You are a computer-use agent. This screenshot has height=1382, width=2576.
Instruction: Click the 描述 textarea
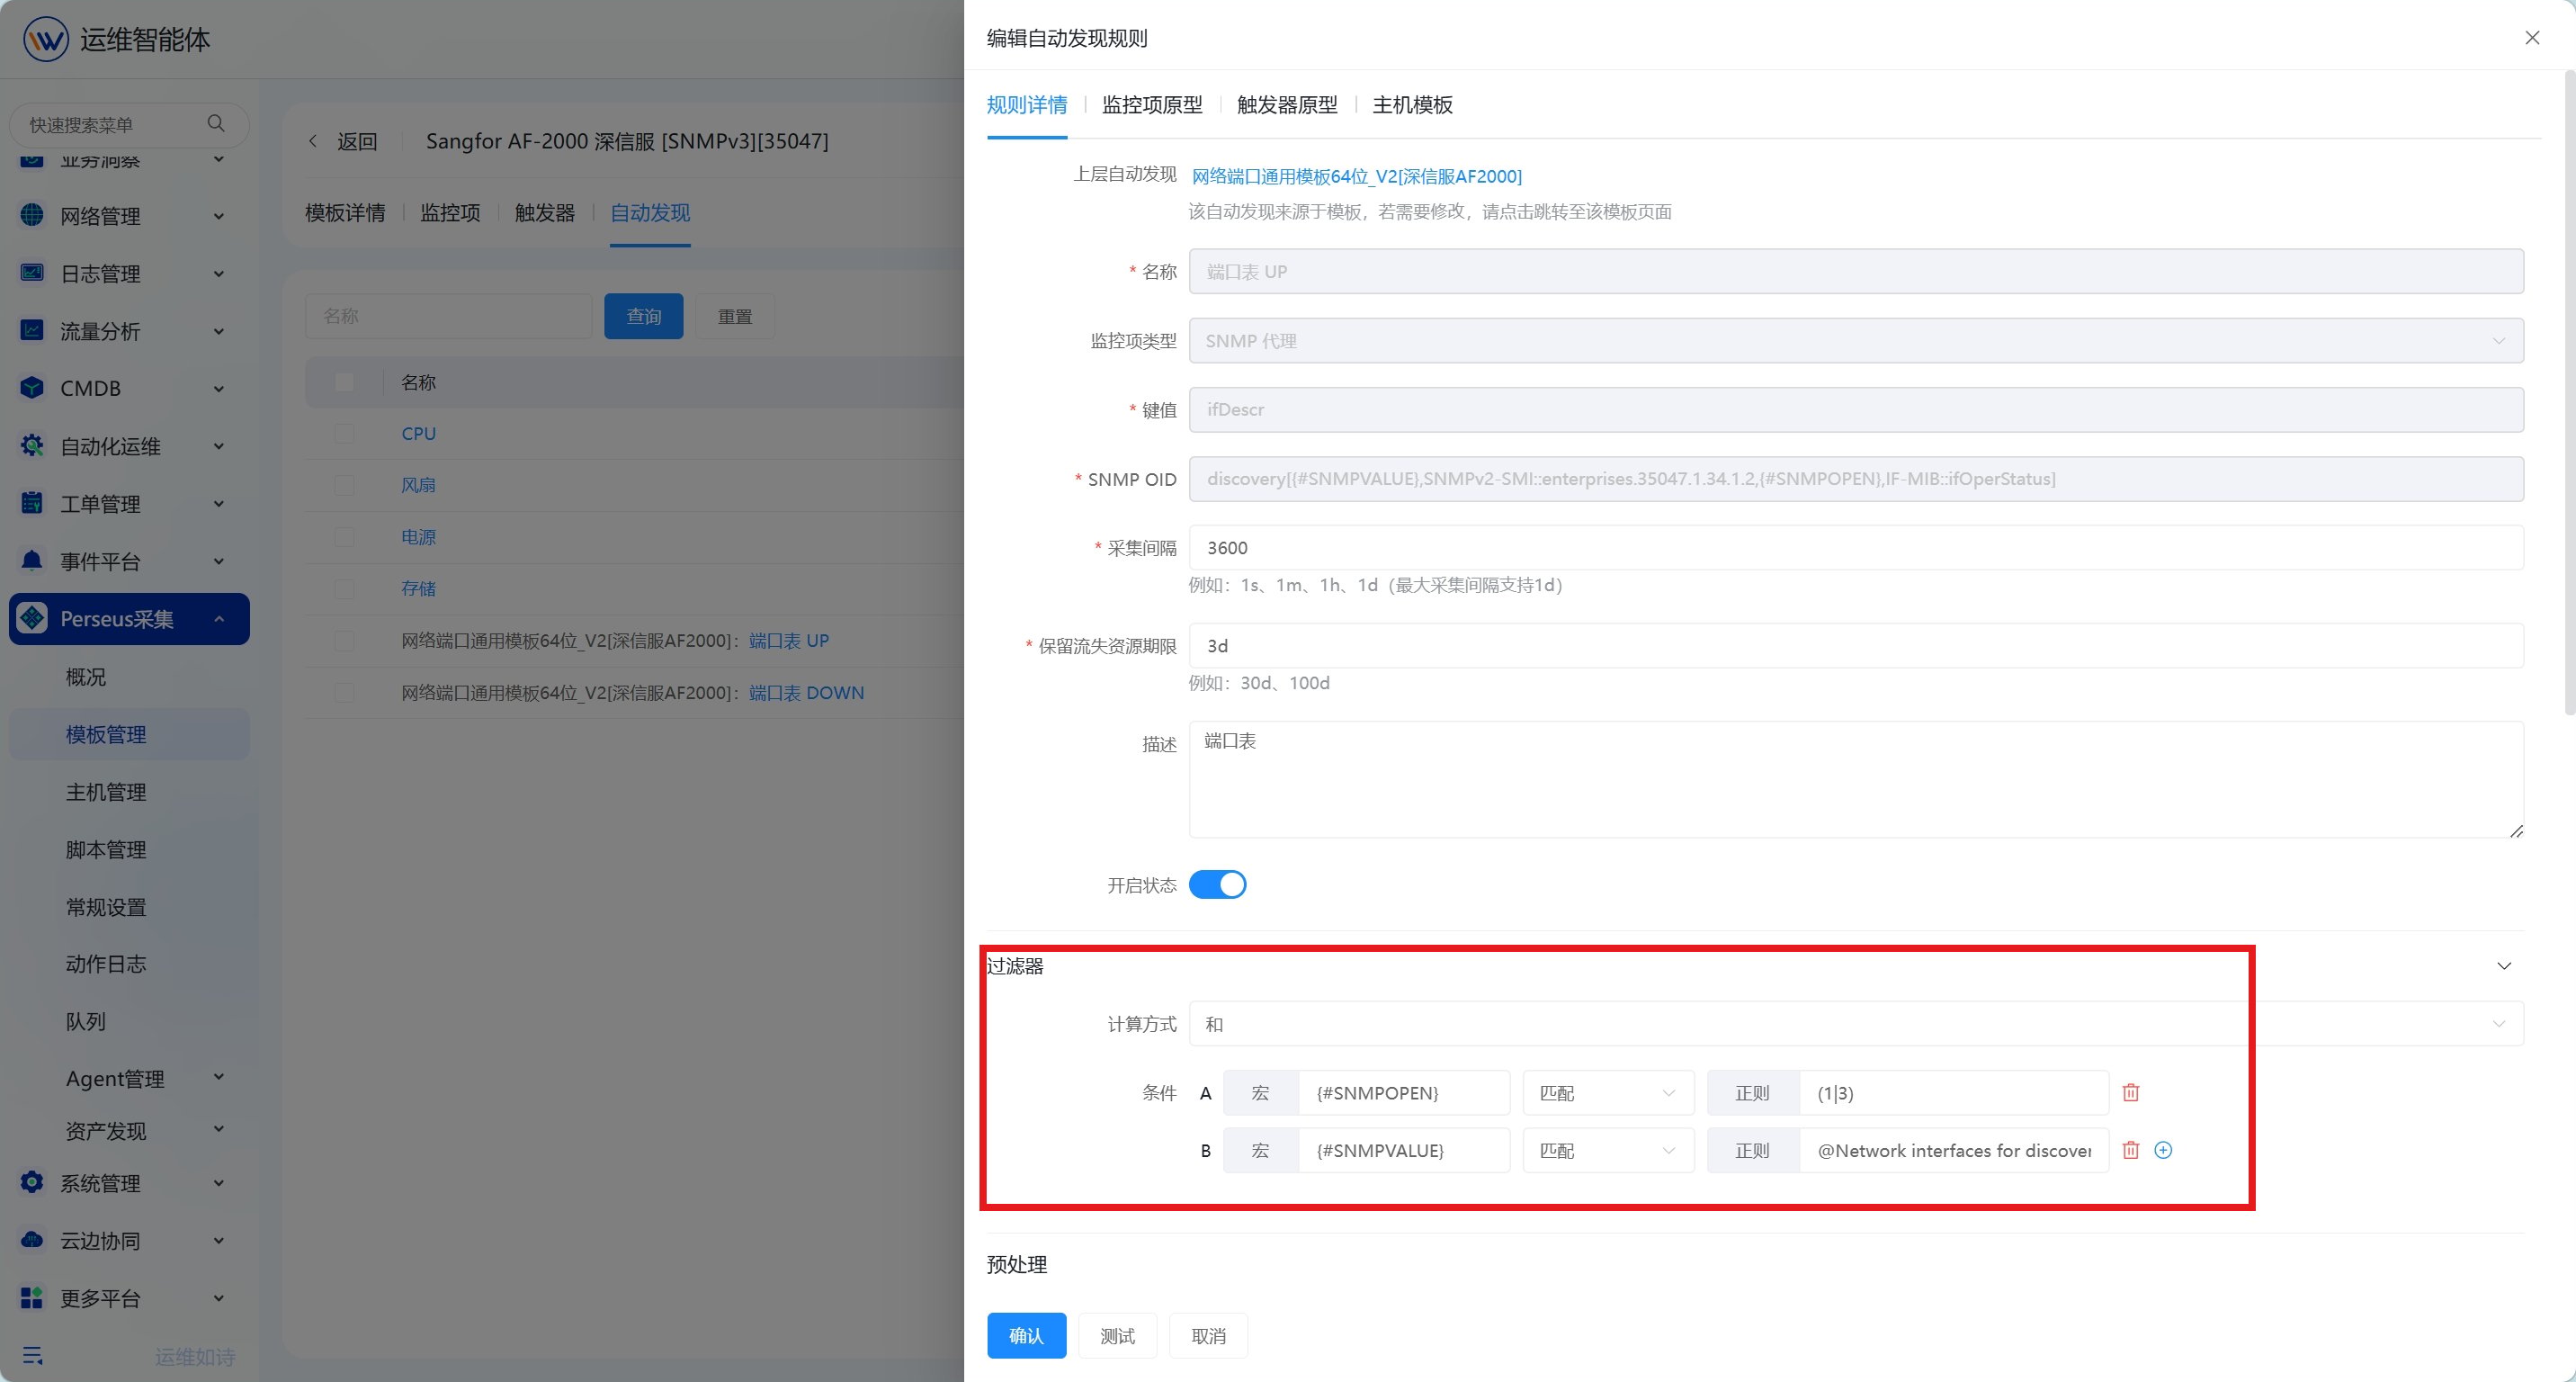point(1856,779)
